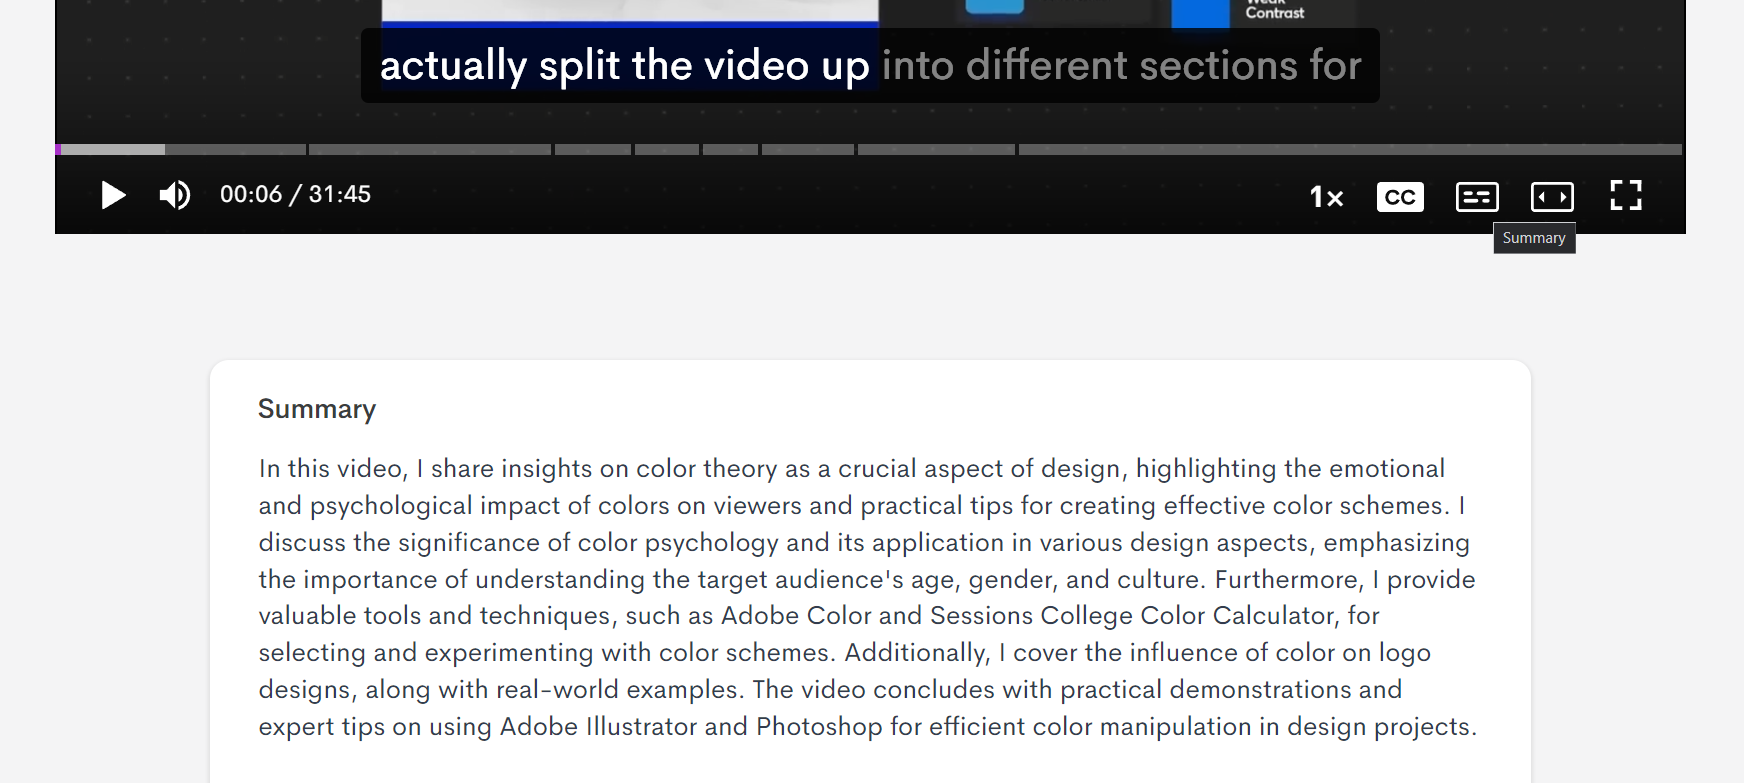1744x783 pixels.
Task: Toggle closed captions with the CC button
Action: [1400, 197]
